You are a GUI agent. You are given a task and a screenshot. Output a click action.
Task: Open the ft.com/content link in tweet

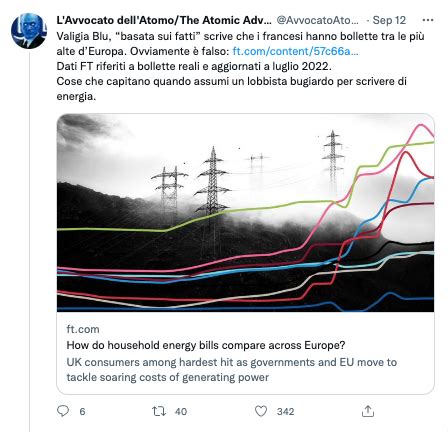tap(295, 51)
